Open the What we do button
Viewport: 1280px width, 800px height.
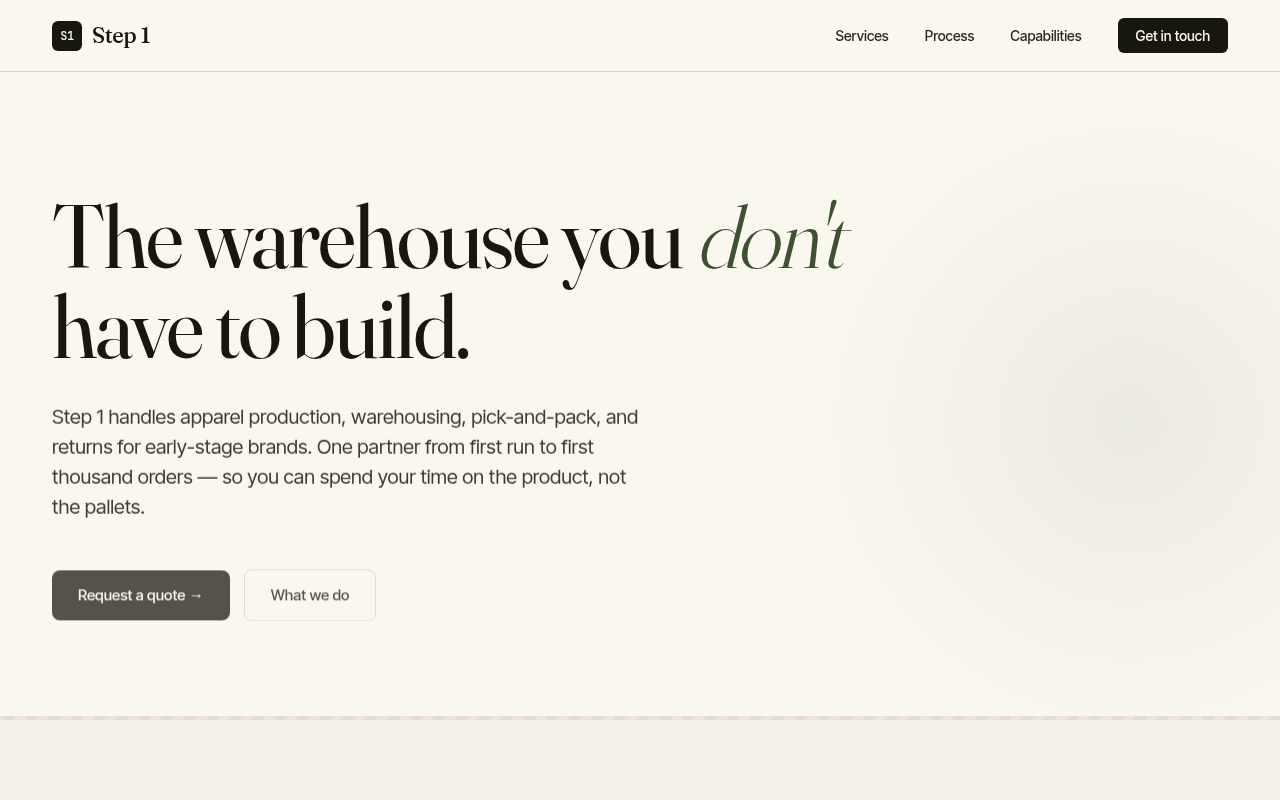tap(310, 595)
